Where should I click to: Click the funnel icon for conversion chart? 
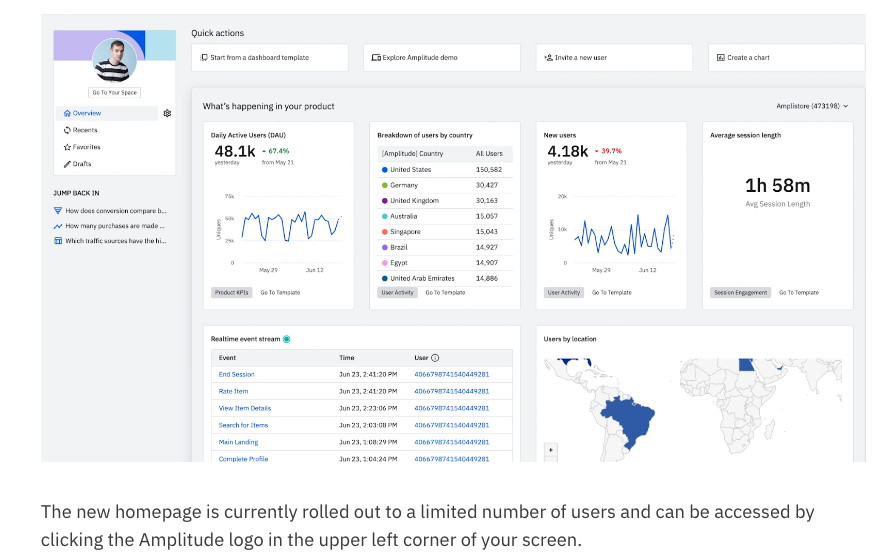point(57,211)
